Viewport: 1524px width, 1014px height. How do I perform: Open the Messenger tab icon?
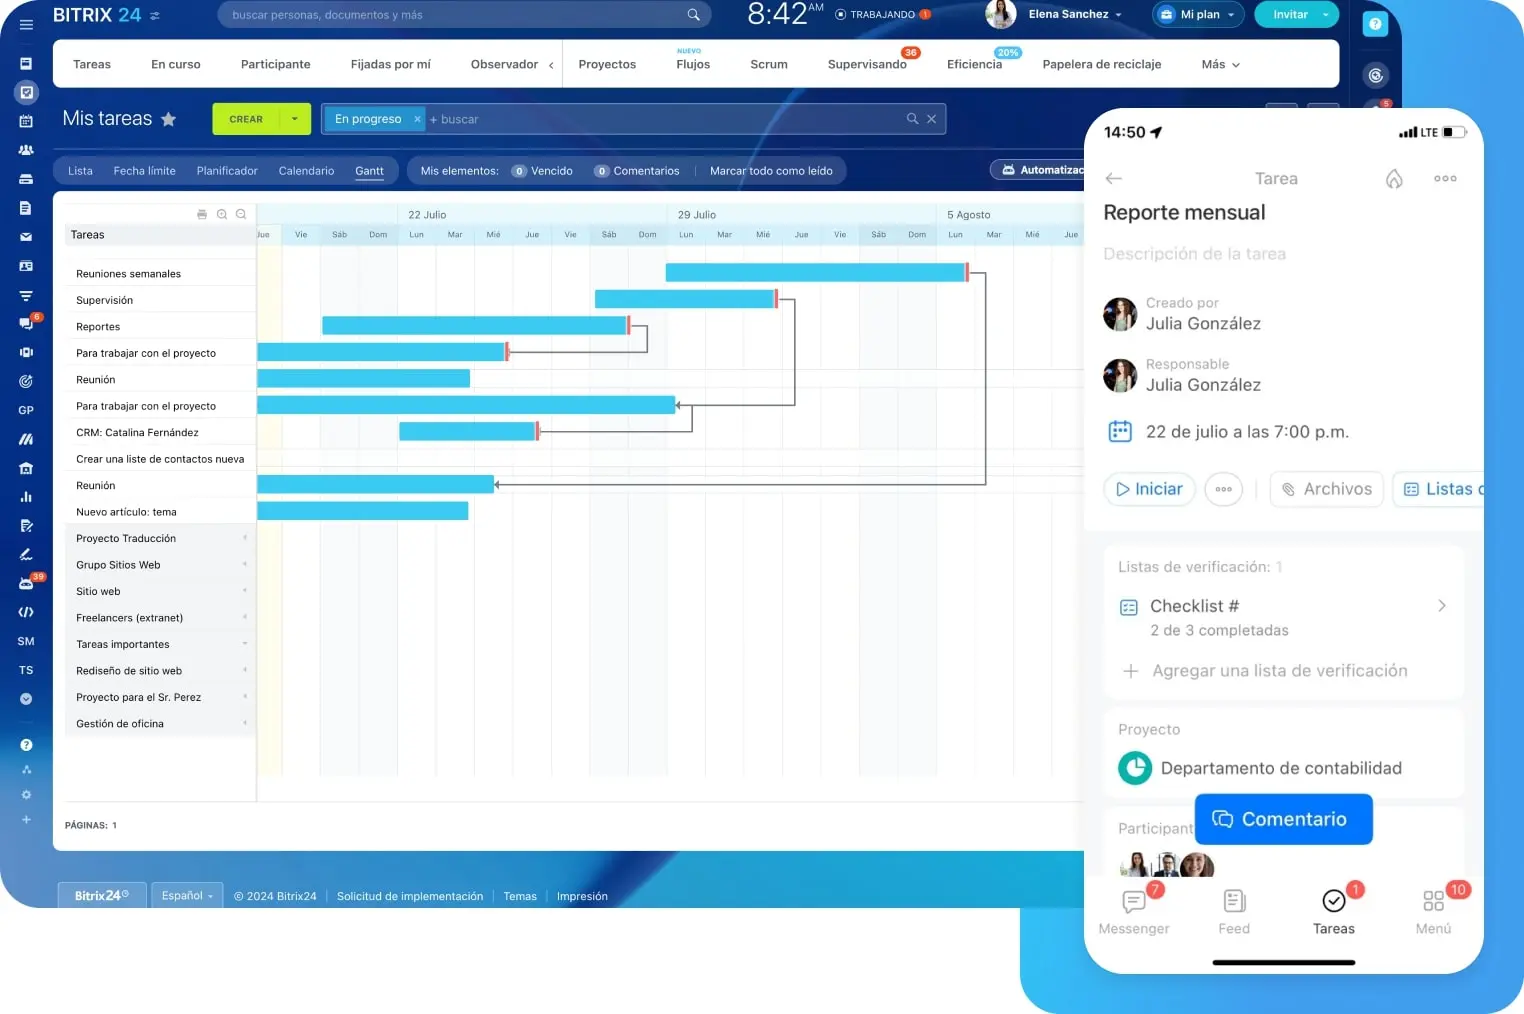[x=1134, y=902]
